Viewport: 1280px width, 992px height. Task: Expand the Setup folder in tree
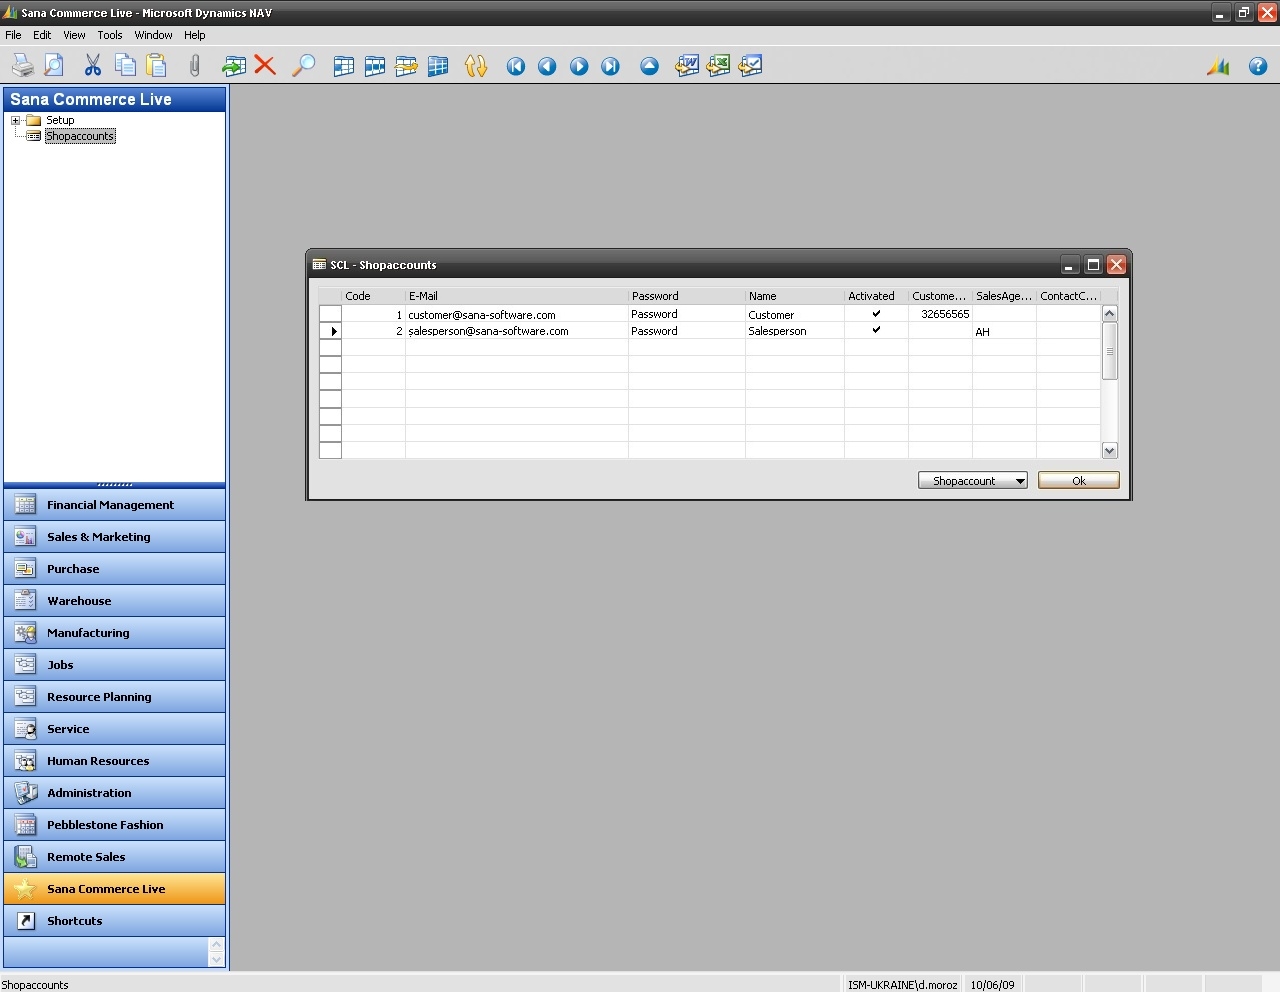click(15, 120)
